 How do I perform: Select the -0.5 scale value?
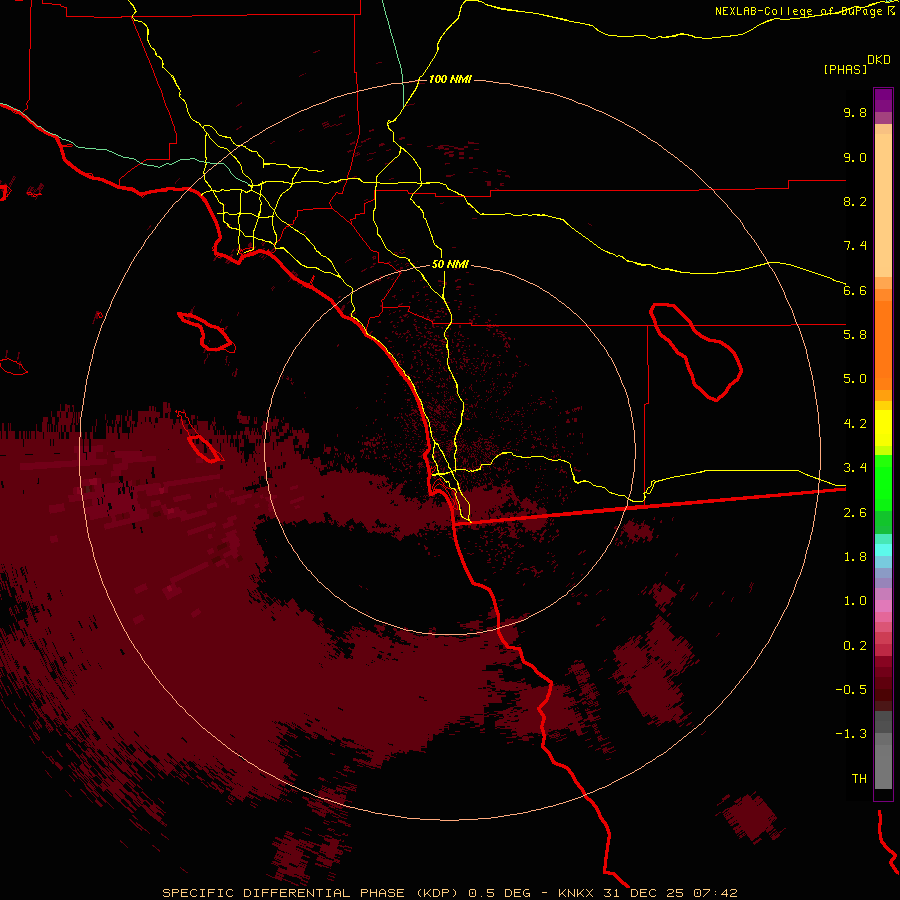pyautogui.click(x=851, y=690)
